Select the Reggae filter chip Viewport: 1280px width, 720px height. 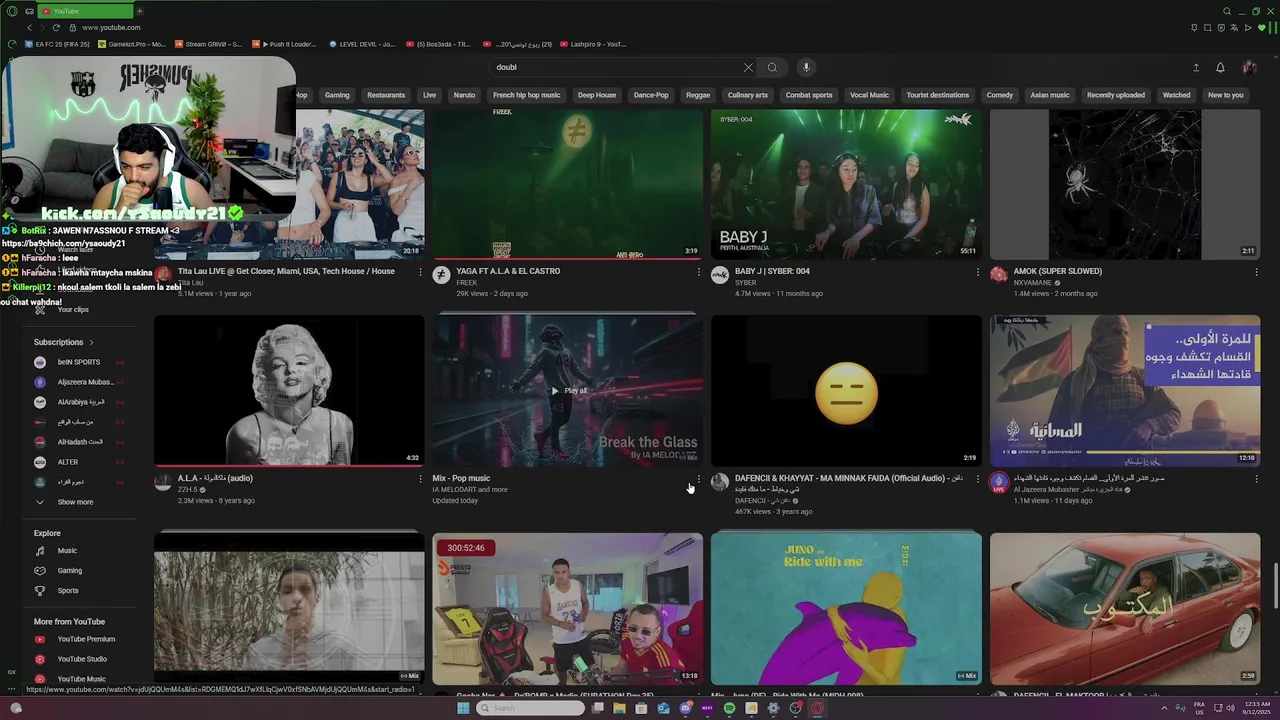698,95
